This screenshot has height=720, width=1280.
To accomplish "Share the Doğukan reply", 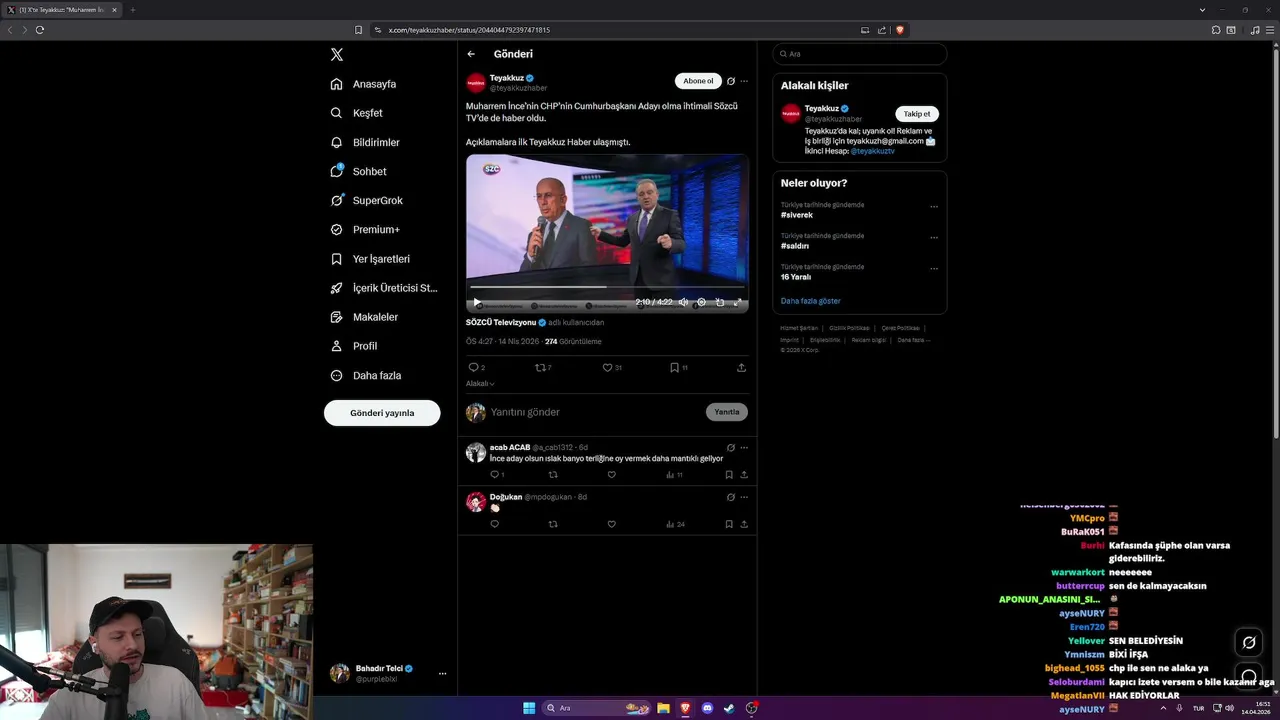I will 744,524.
